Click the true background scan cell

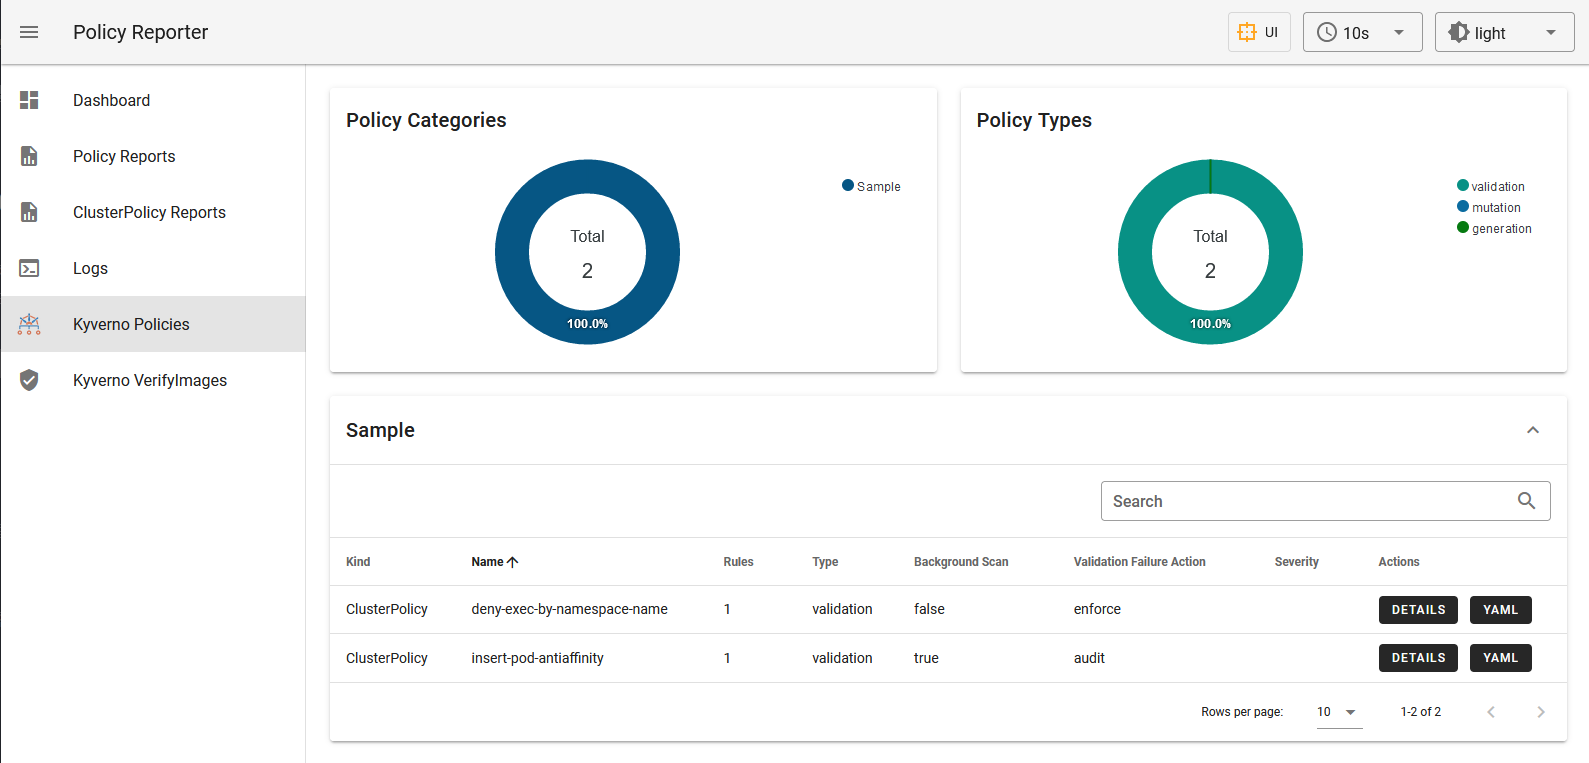tap(926, 658)
